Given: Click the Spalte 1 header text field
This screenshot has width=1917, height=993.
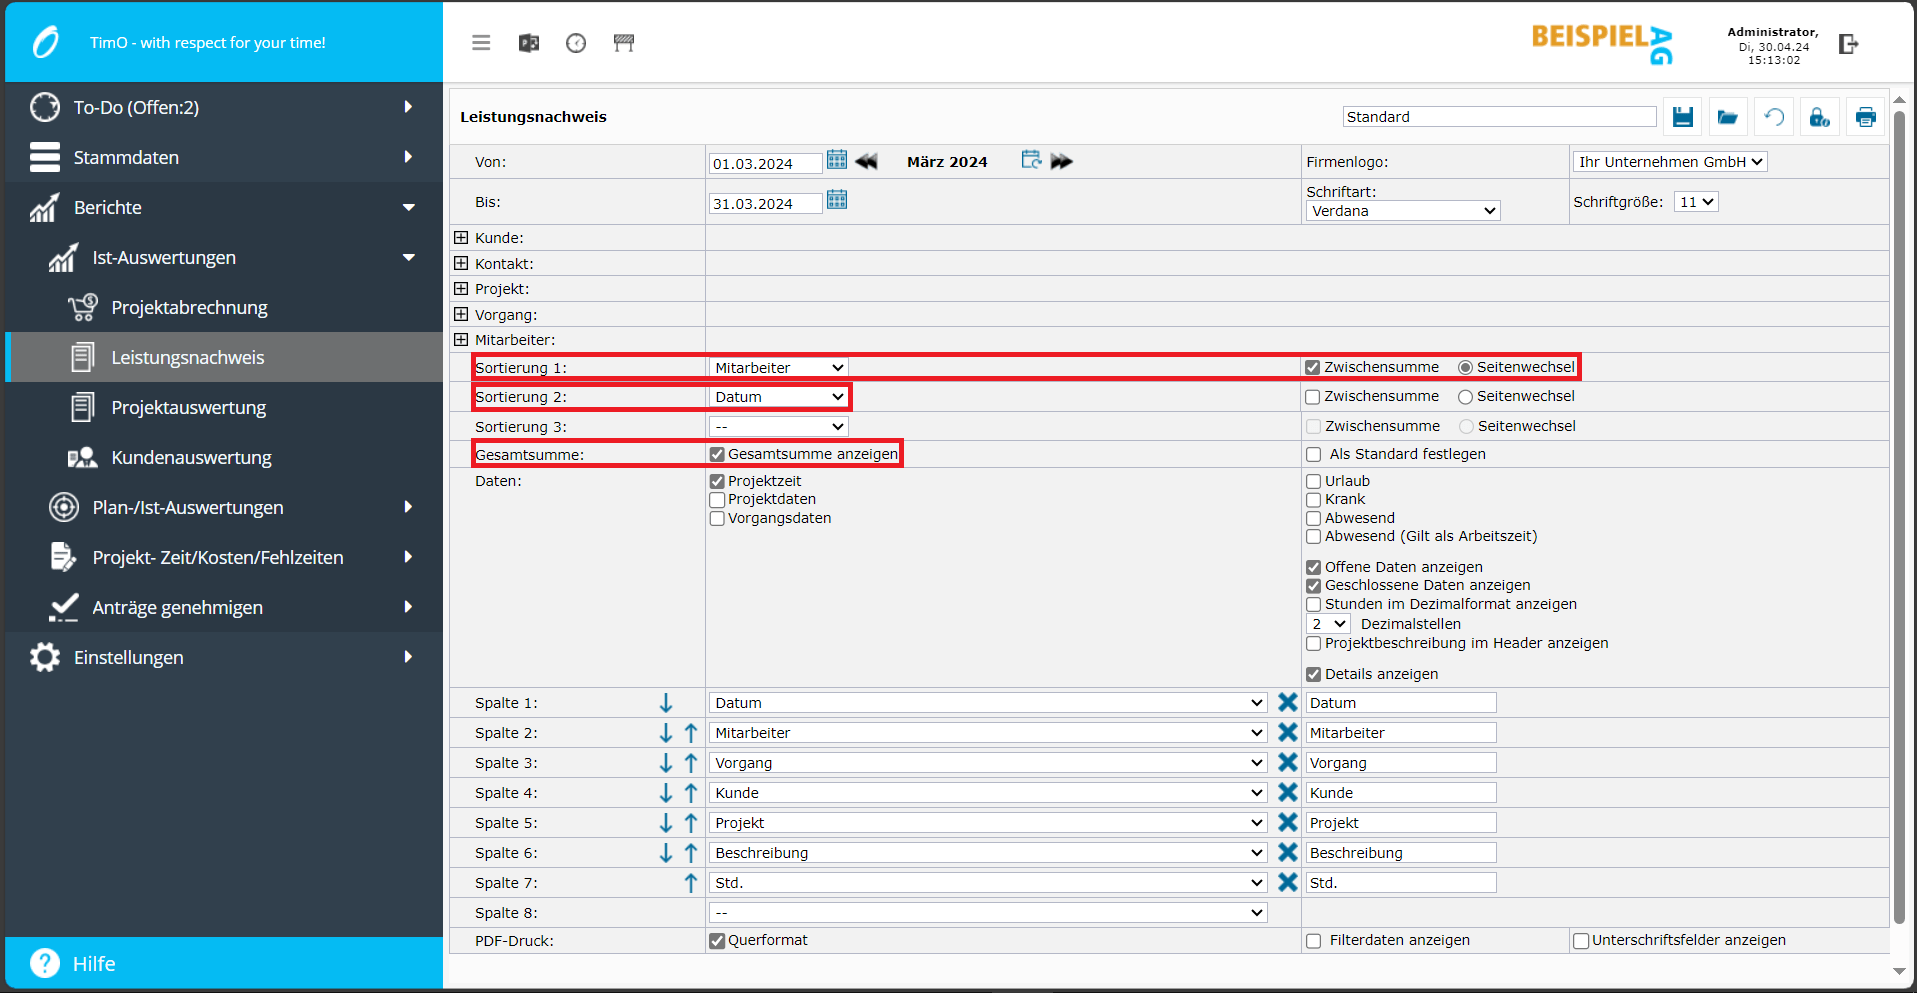Looking at the screenshot, I should coord(1400,703).
